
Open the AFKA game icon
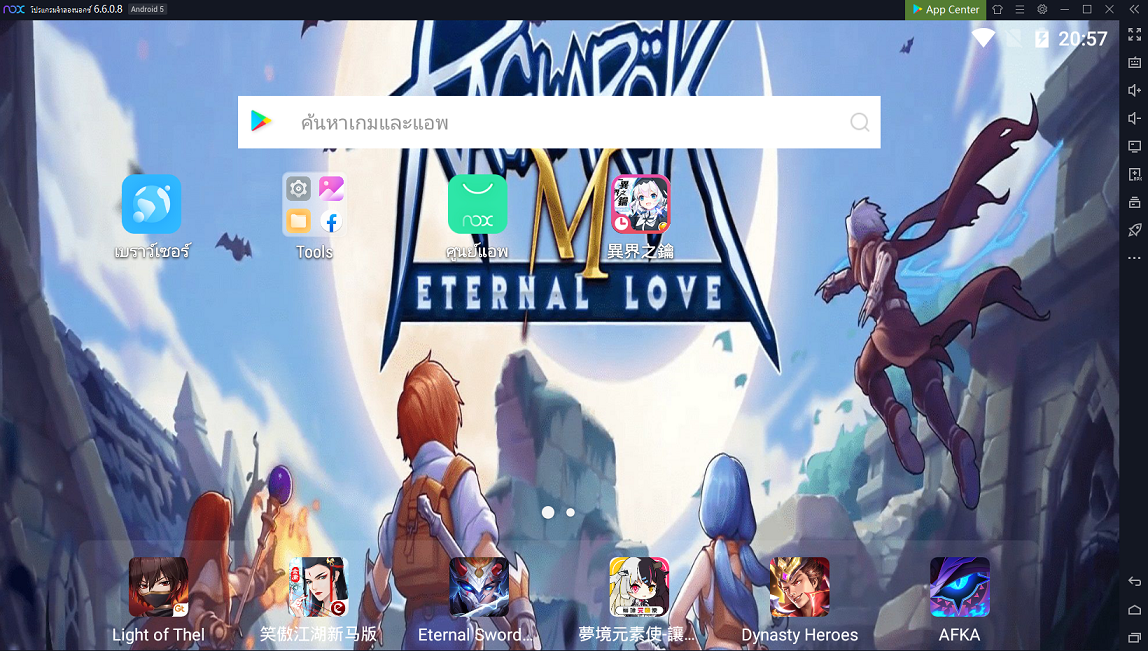point(959,587)
